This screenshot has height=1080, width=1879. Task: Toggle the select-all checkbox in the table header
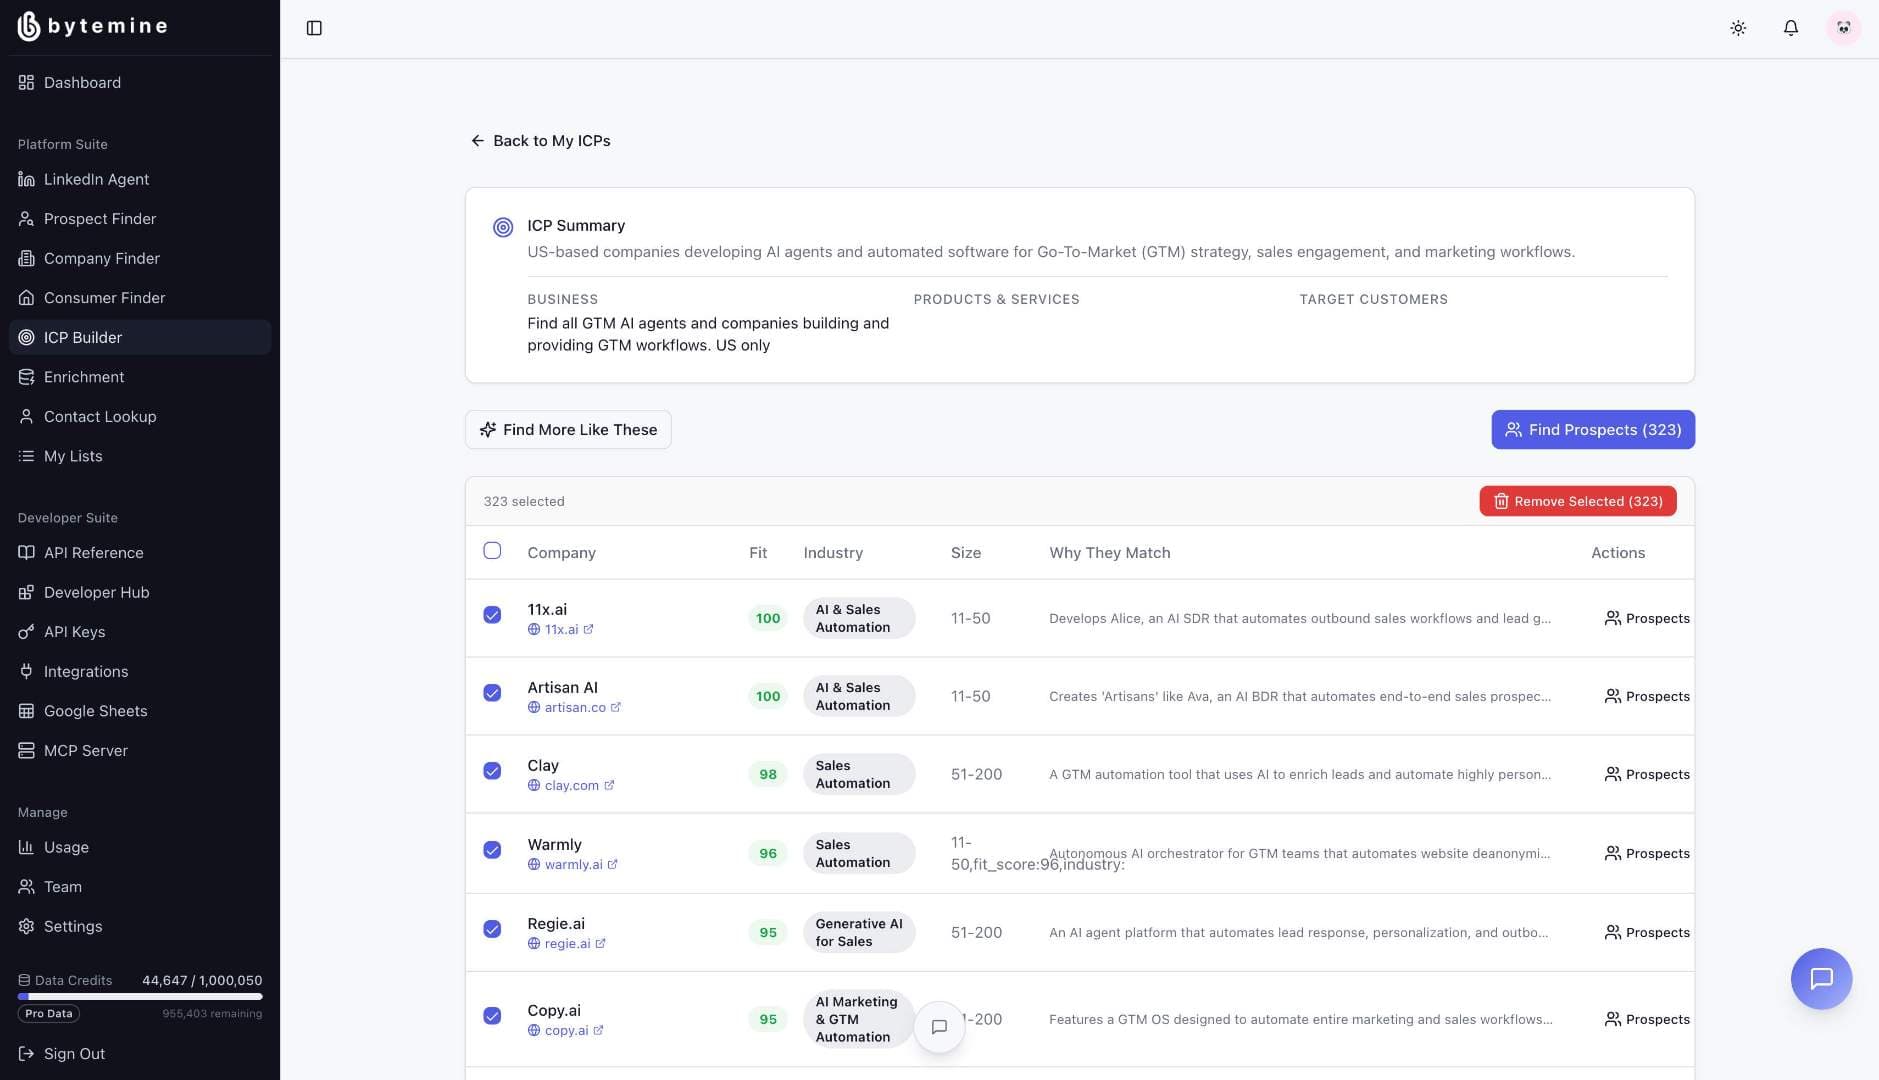point(492,549)
